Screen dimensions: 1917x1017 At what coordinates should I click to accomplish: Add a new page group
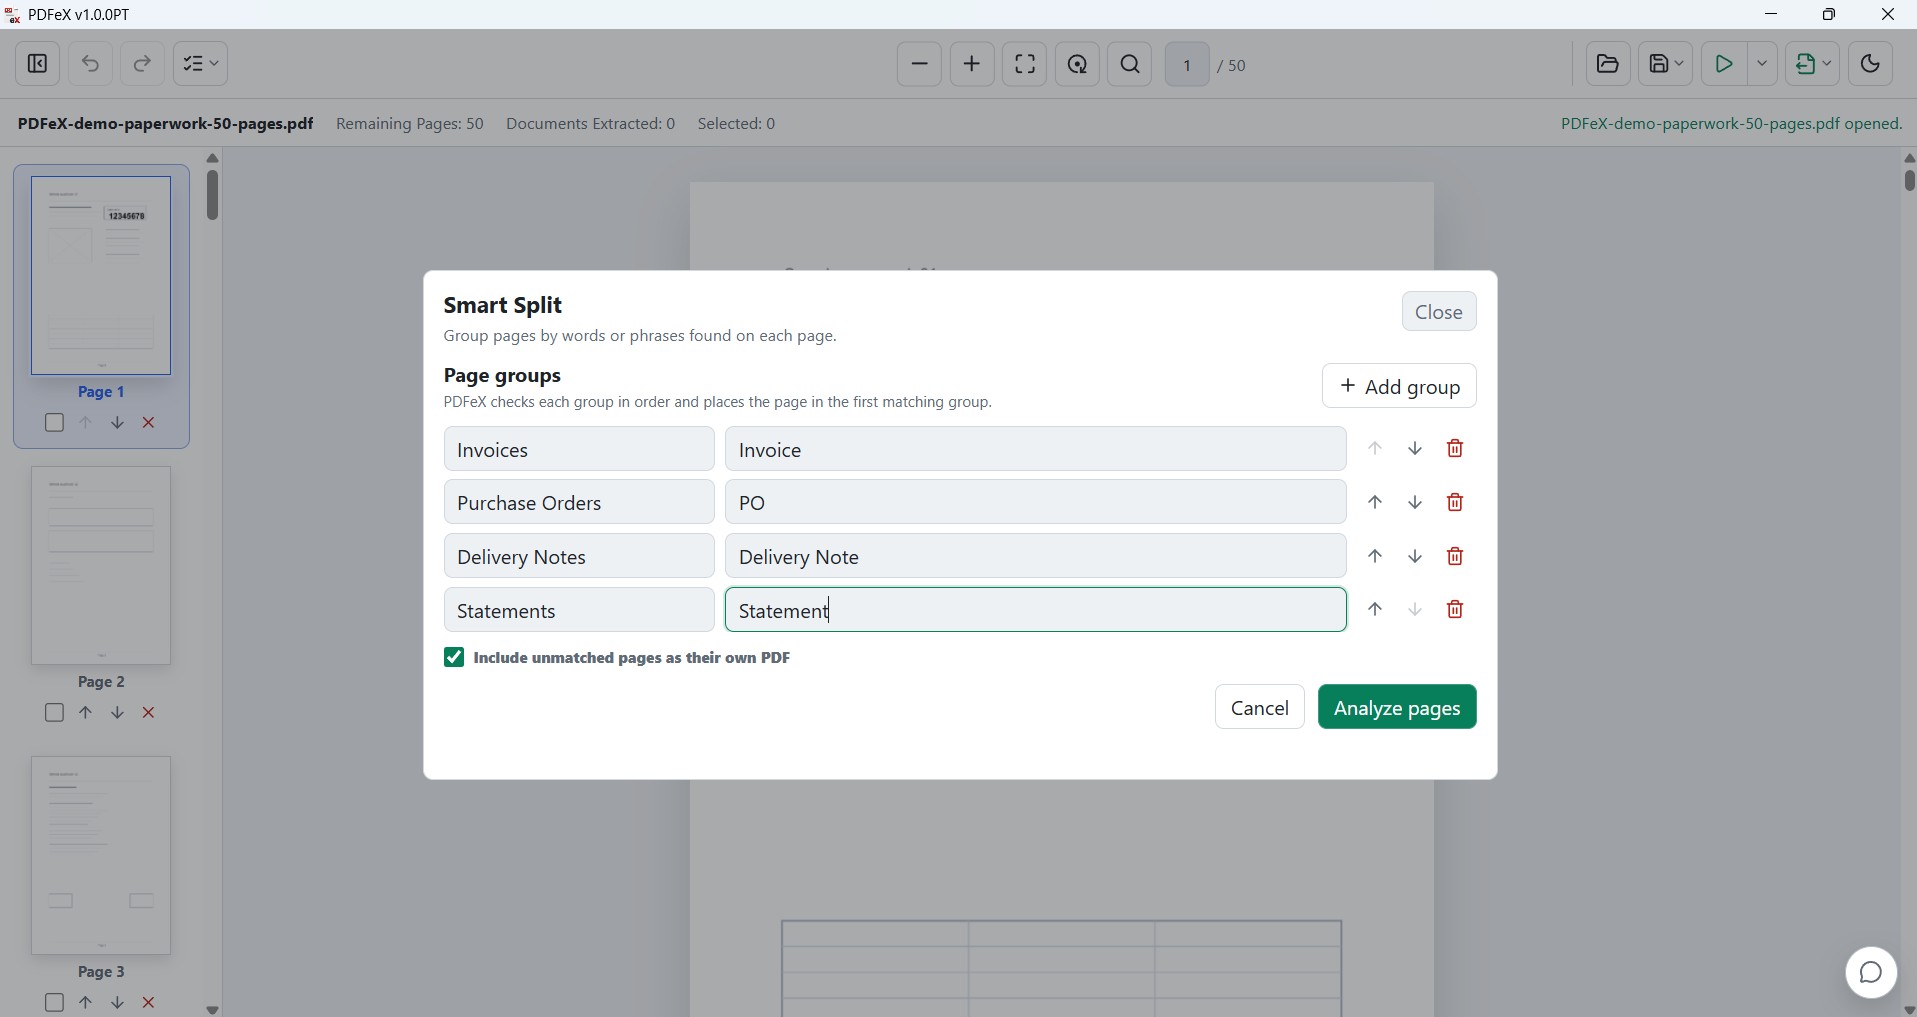(1399, 386)
